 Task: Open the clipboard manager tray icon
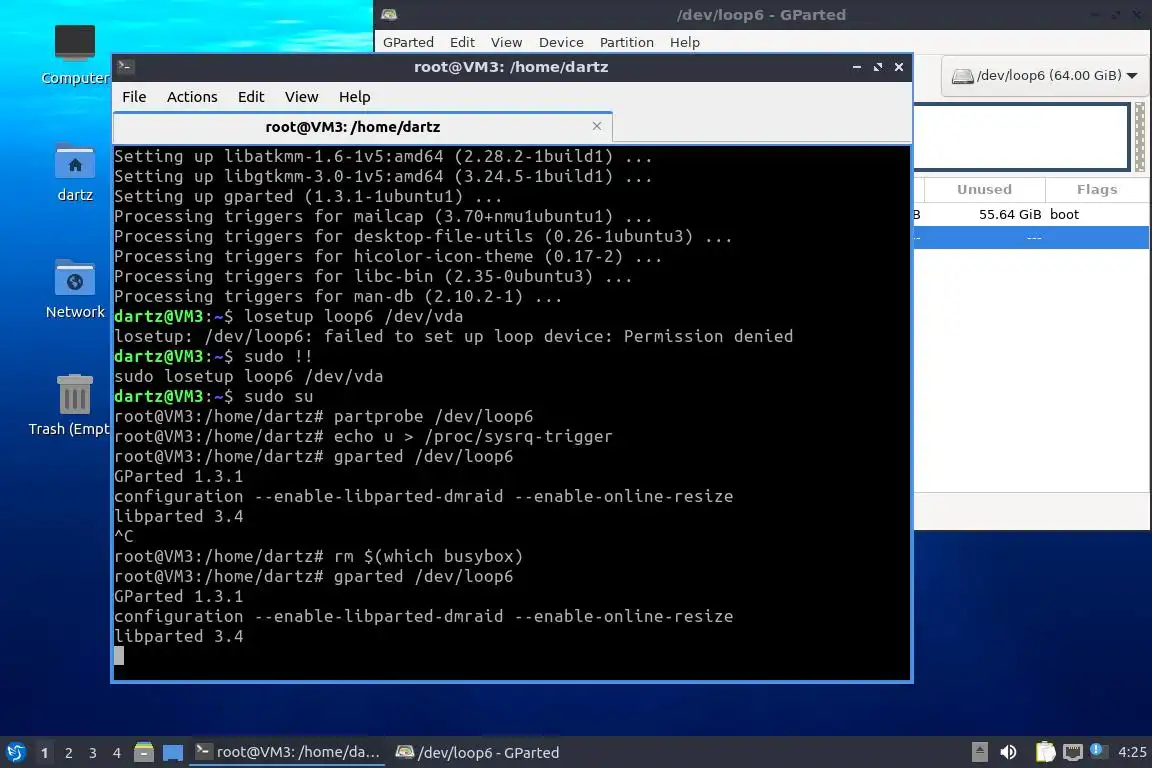pos(1045,752)
